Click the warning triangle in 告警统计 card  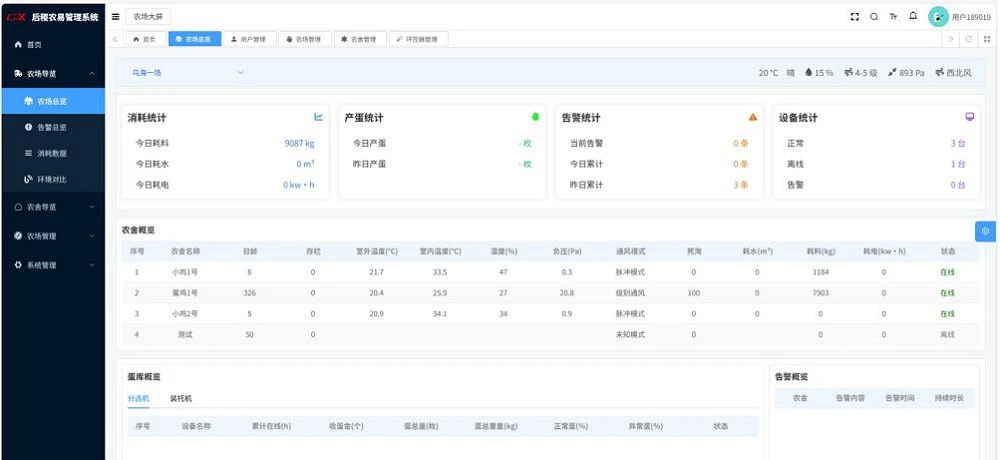pos(753,117)
